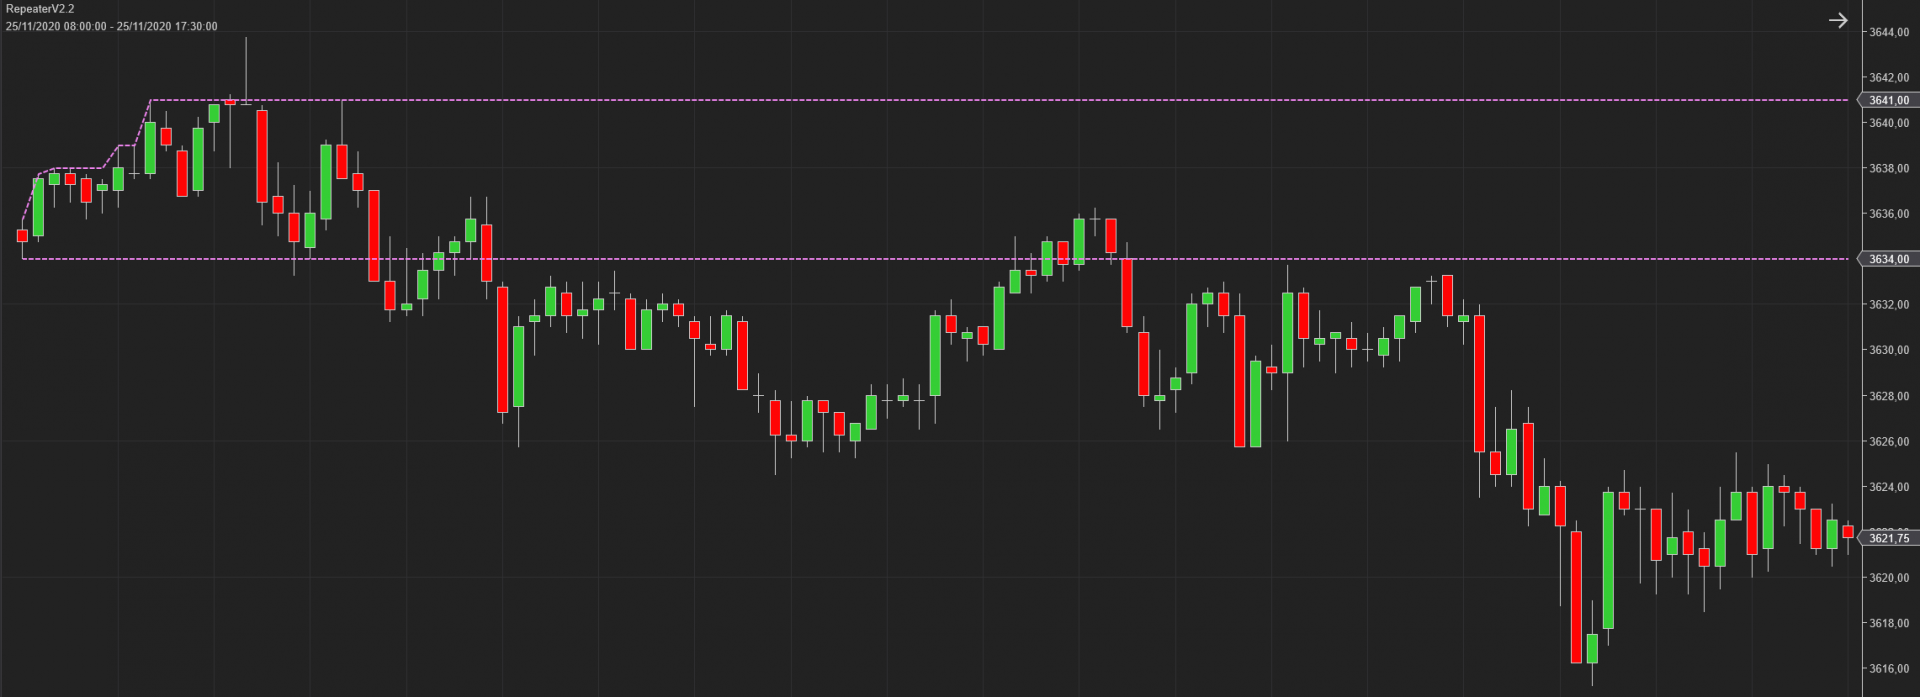Click the 3621,75 current price marker
The height and width of the screenshot is (697, 1920).
1888,538
